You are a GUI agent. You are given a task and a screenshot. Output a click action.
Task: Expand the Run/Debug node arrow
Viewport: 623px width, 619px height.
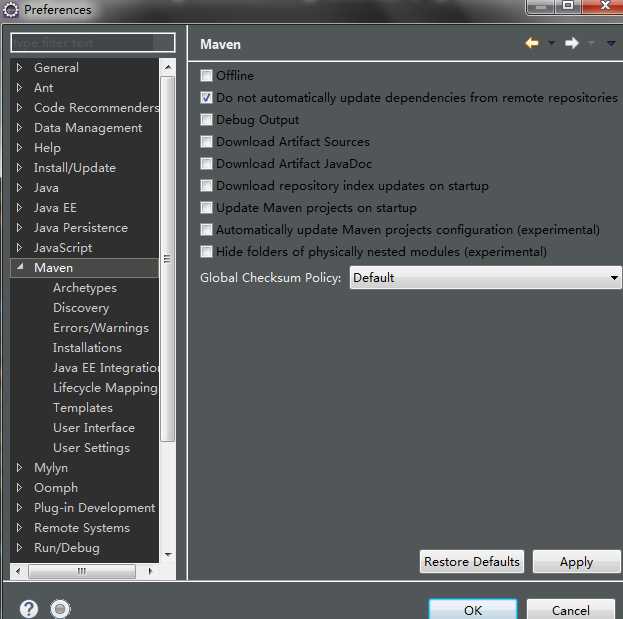point(19,547)
